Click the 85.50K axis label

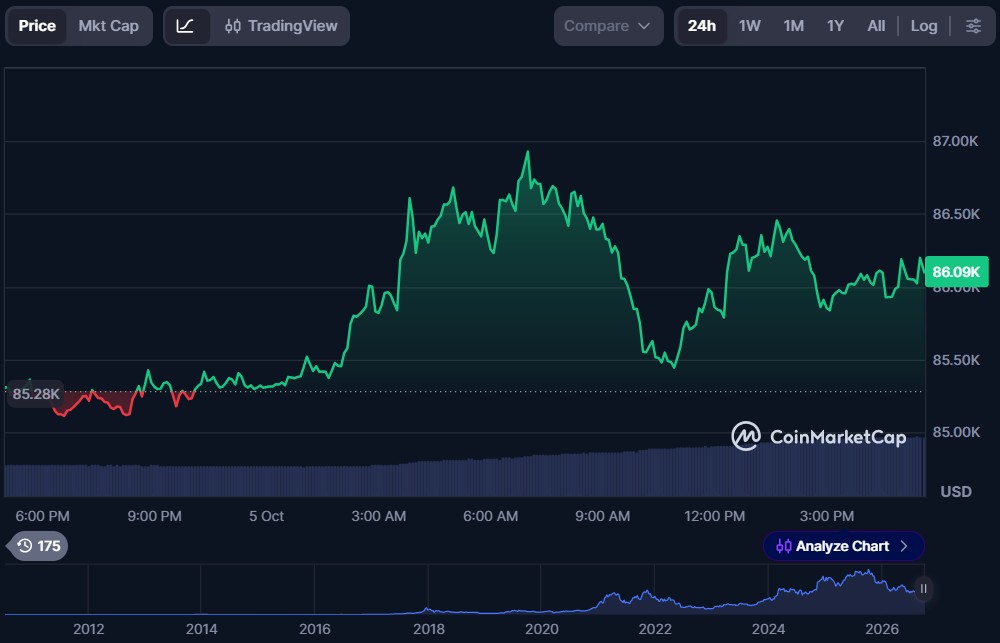point(955,360)
